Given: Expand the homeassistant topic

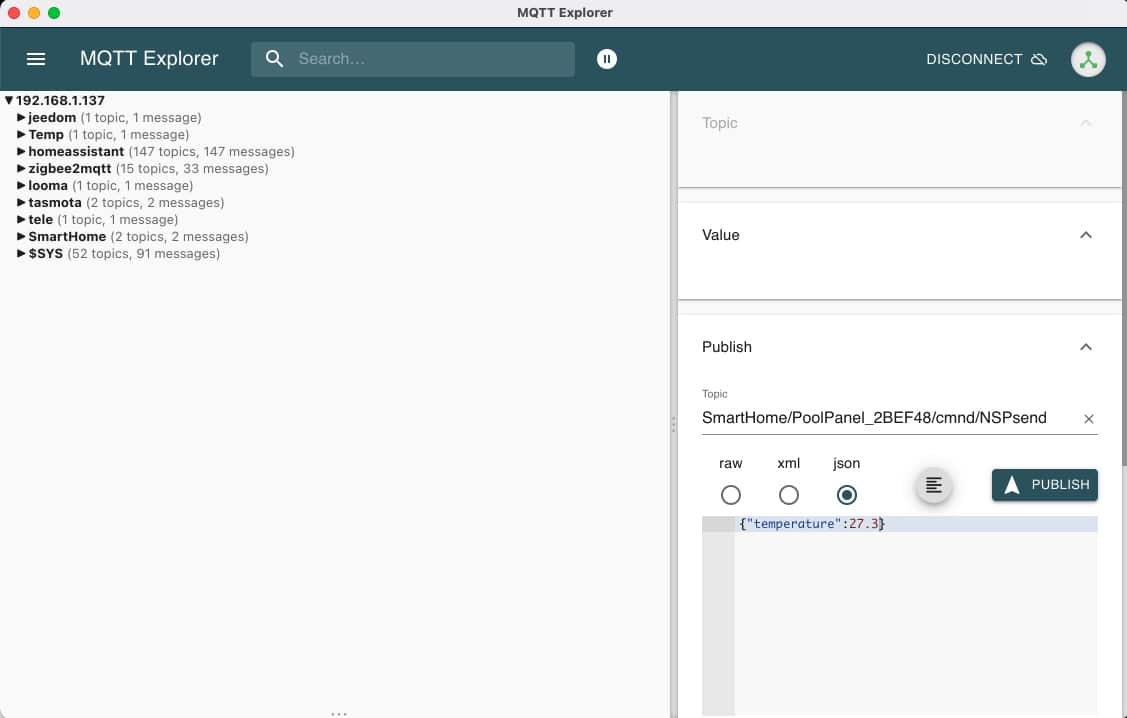Looking at the screenshot, I should pos(21,152).
